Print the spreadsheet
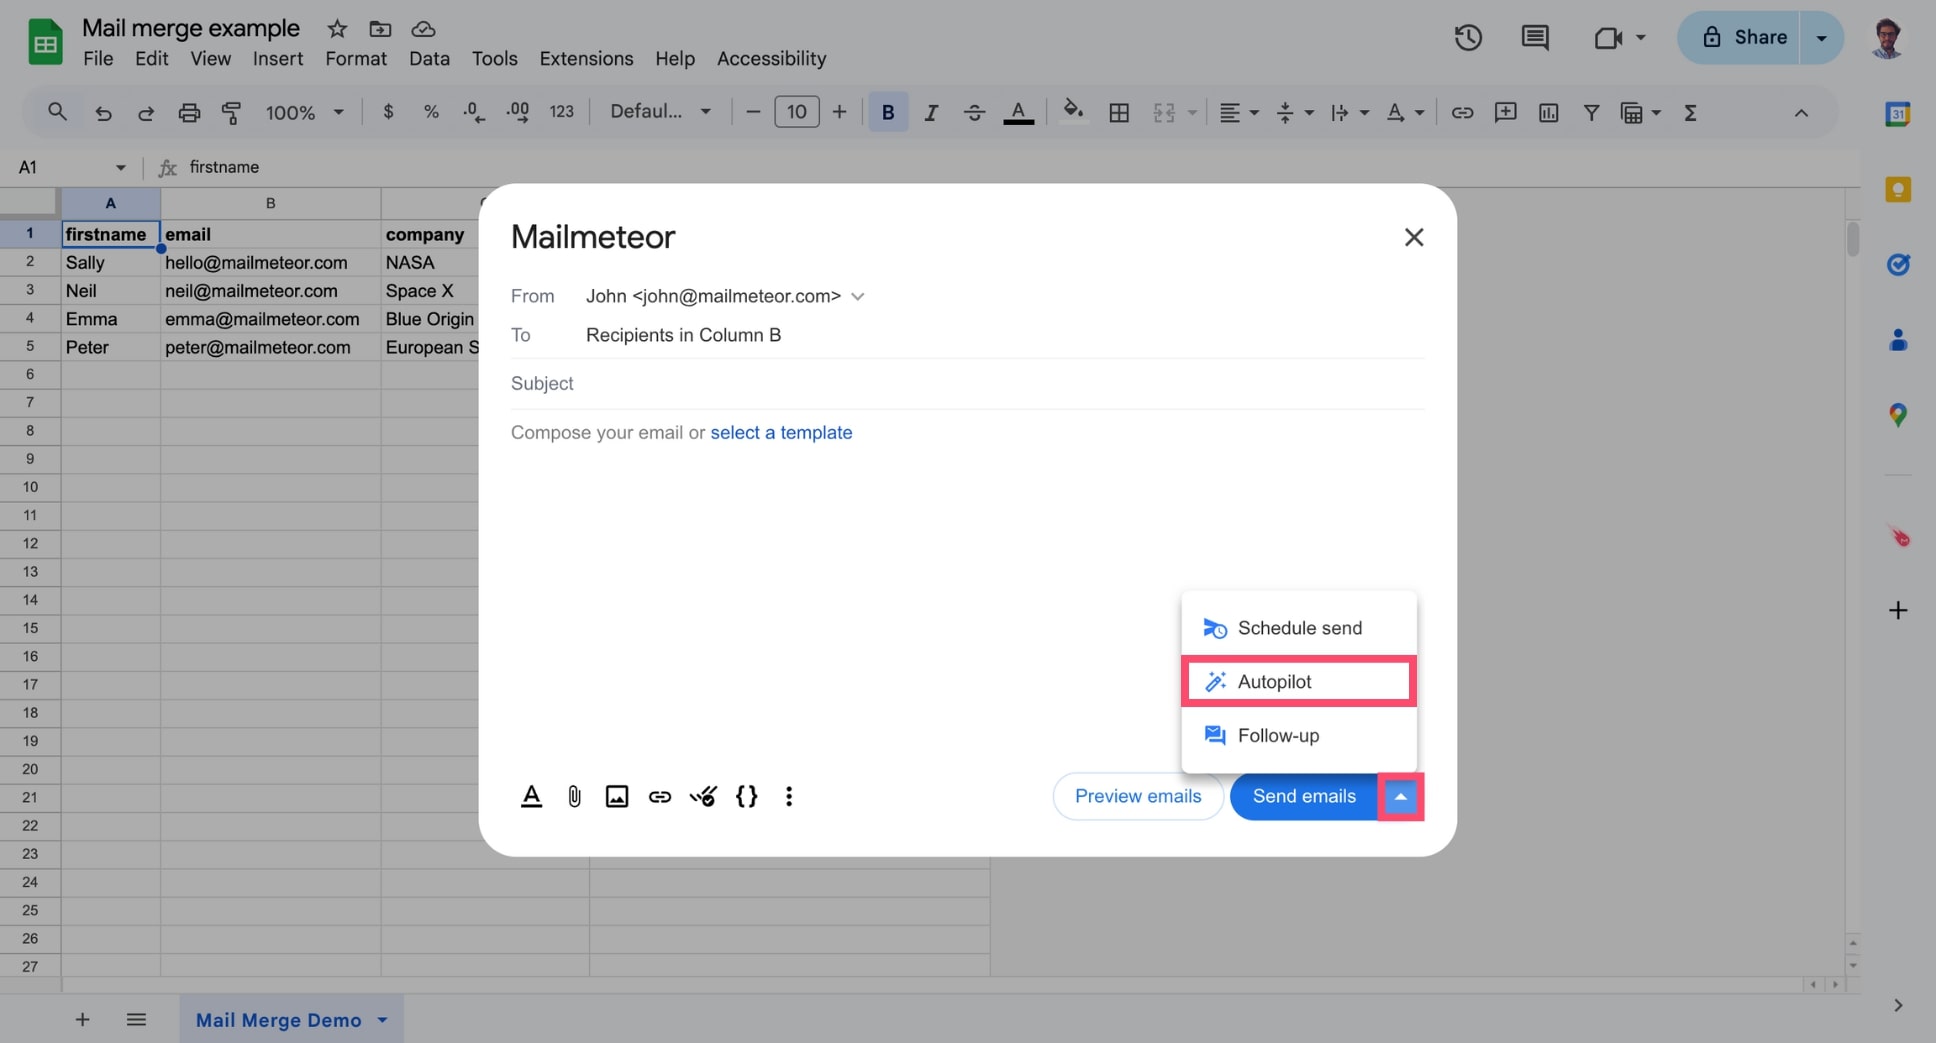 pos(189,113)
